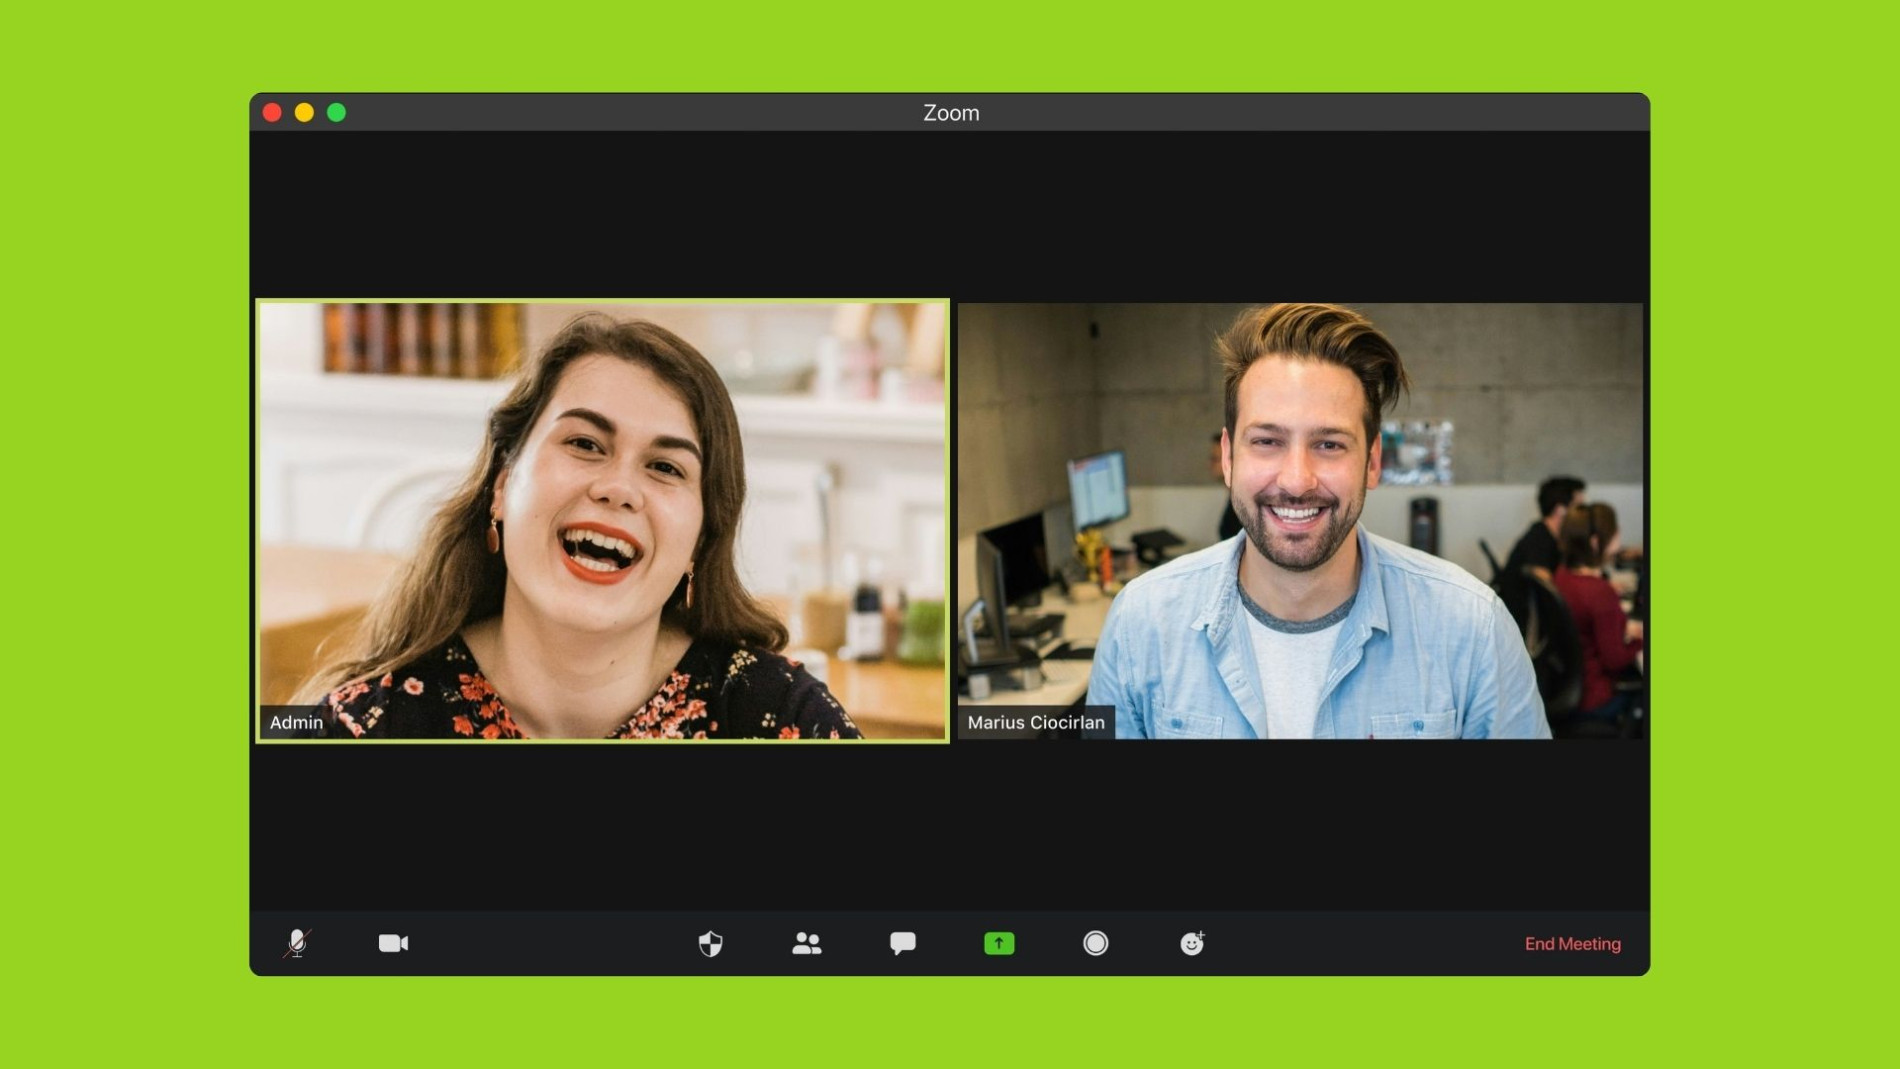Screen dimensions: 1900x1069
Task: Toggle the video camera icon
Action: (x=393, y=943)
